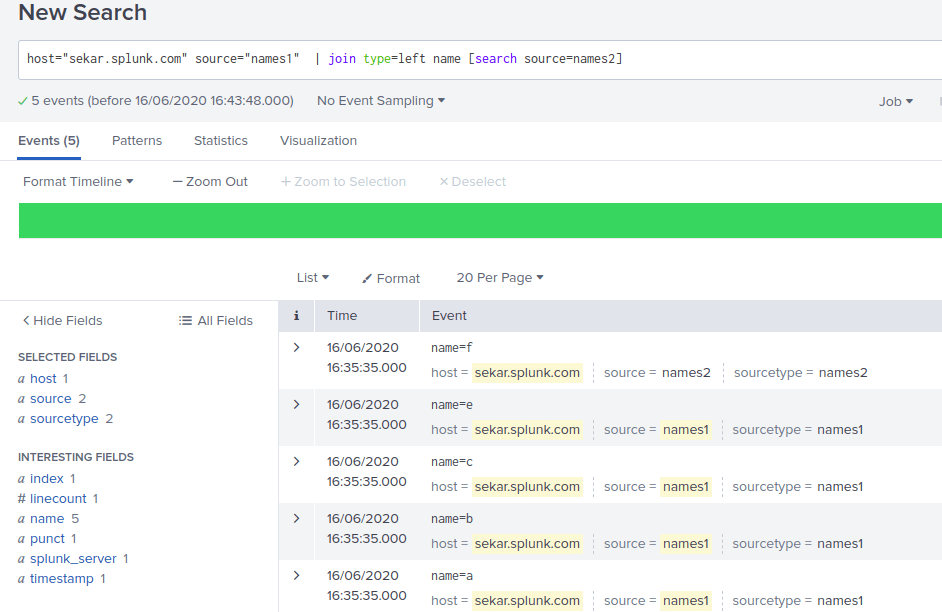Switch to the Statistics tab
Viewport: 942px width, 612px height.
click(x=220, y=140)
